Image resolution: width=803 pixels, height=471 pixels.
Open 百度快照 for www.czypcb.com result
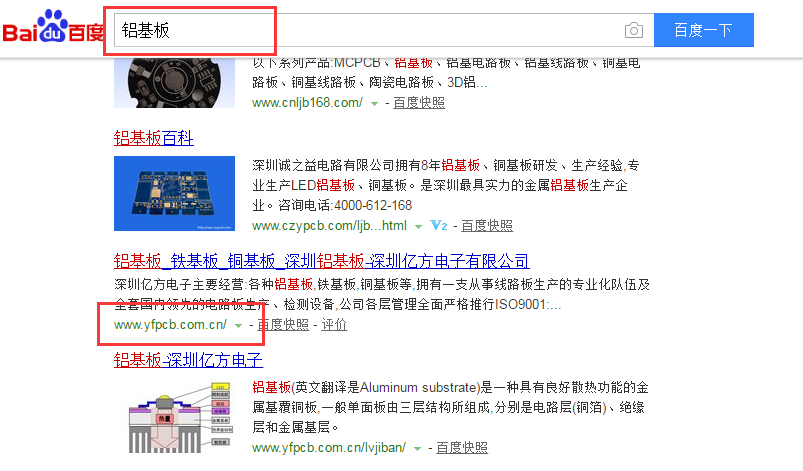487,226
